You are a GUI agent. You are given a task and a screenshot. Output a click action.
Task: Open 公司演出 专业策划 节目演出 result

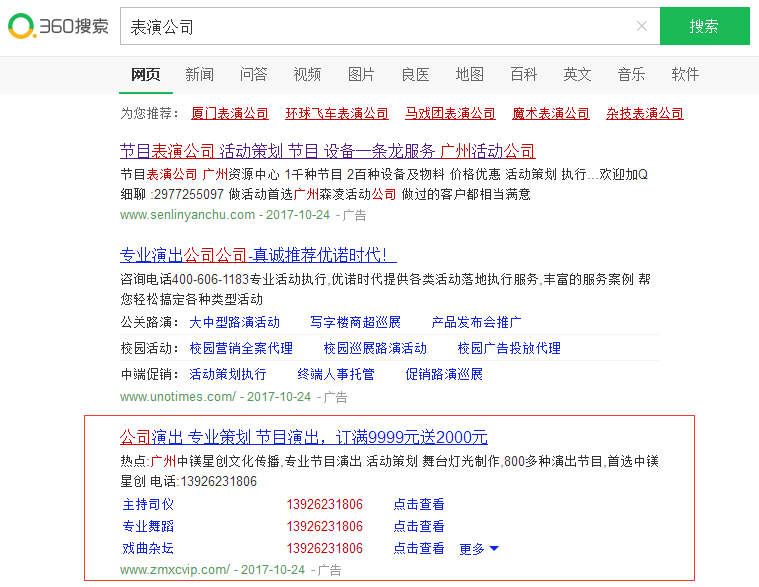[304, 437]
